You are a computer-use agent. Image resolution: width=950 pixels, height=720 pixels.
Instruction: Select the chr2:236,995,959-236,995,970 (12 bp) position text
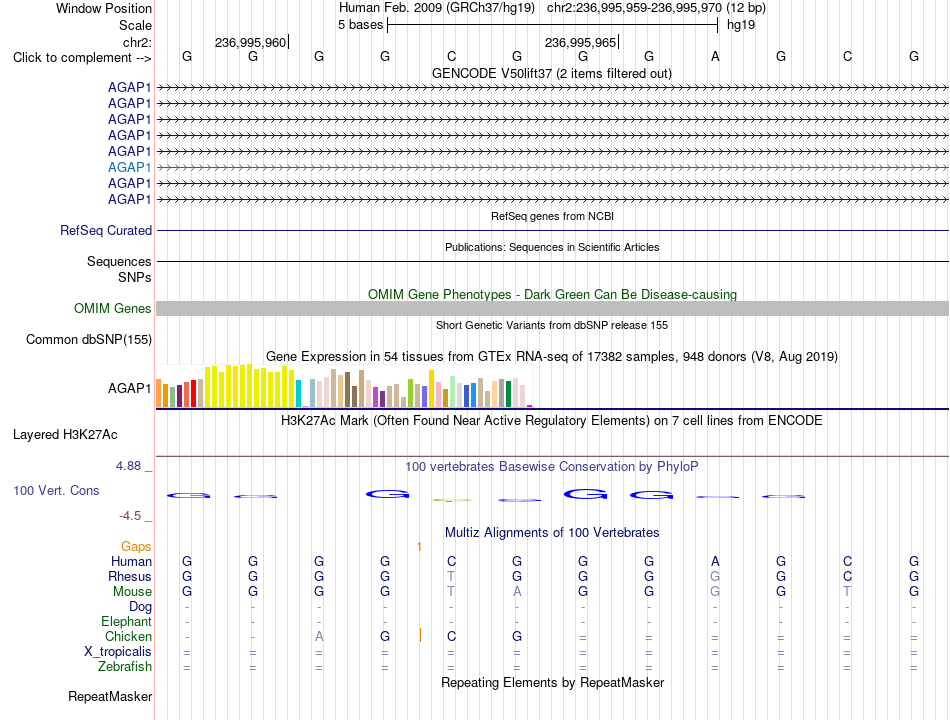point(656,8)
